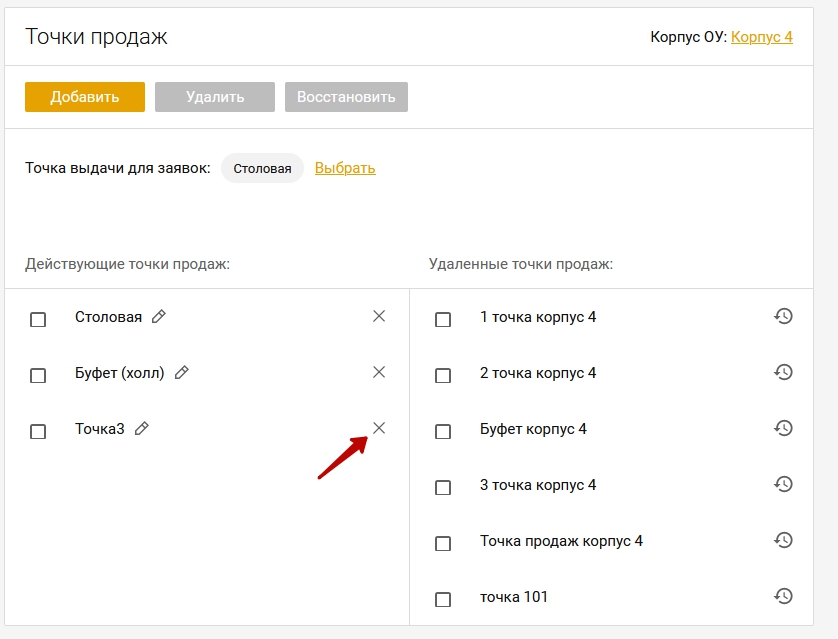This screenshot has height=639, width=838.
Task: Remove Буфет (холл) via X icon
Action: point(379,372)
